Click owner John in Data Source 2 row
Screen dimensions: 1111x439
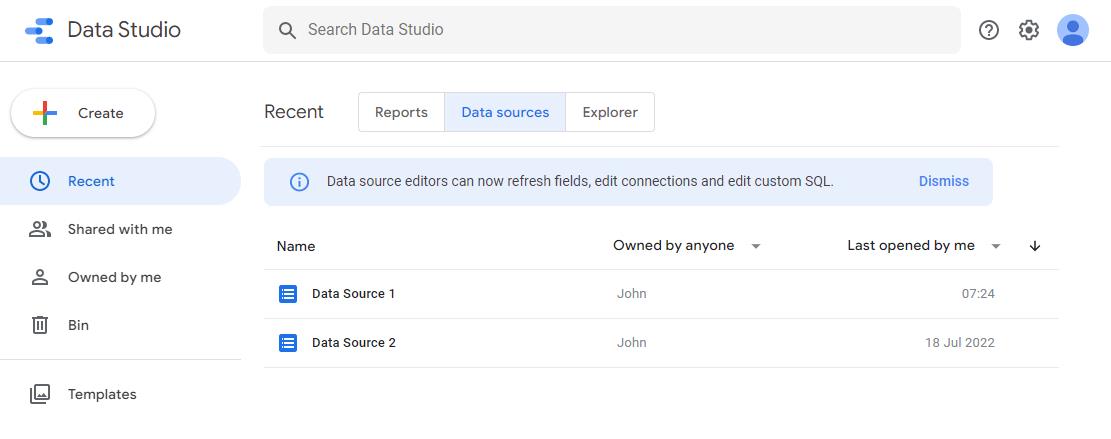[x=631, y=343]
